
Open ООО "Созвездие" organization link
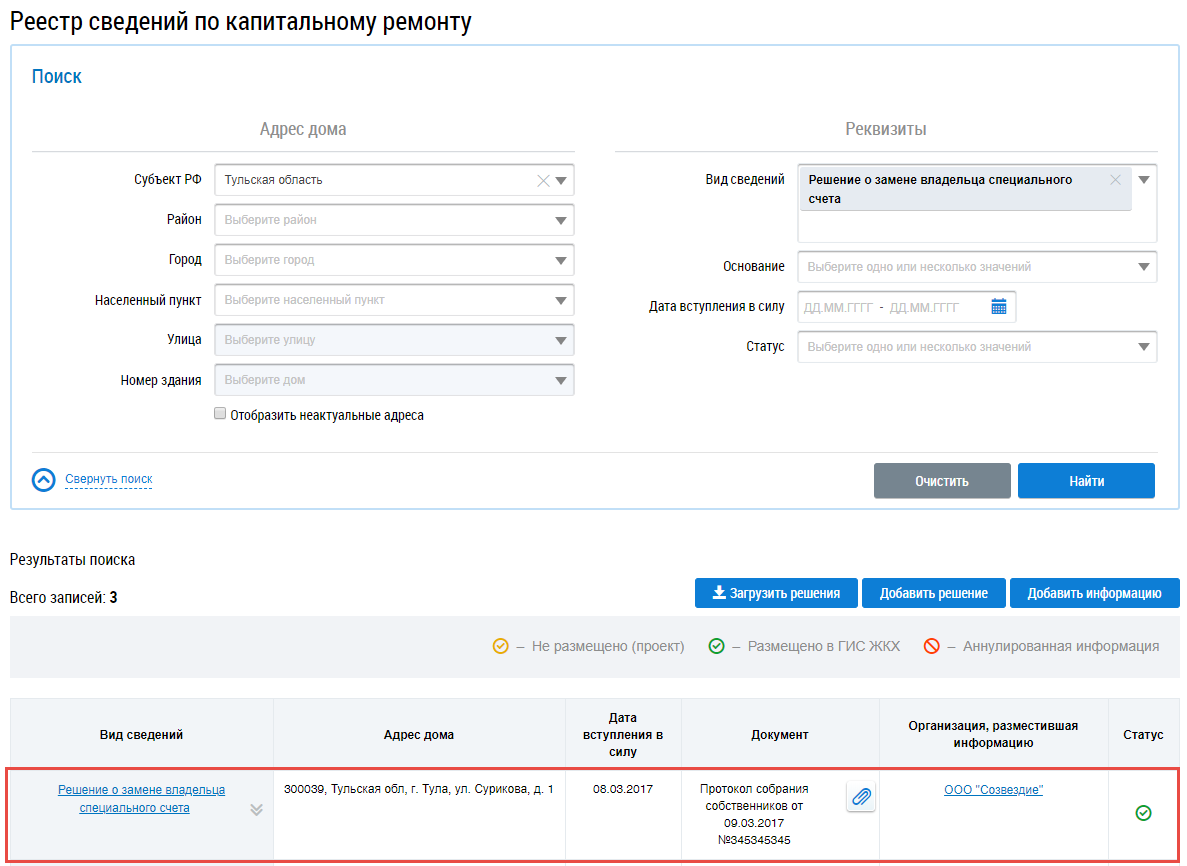point(993,790)
